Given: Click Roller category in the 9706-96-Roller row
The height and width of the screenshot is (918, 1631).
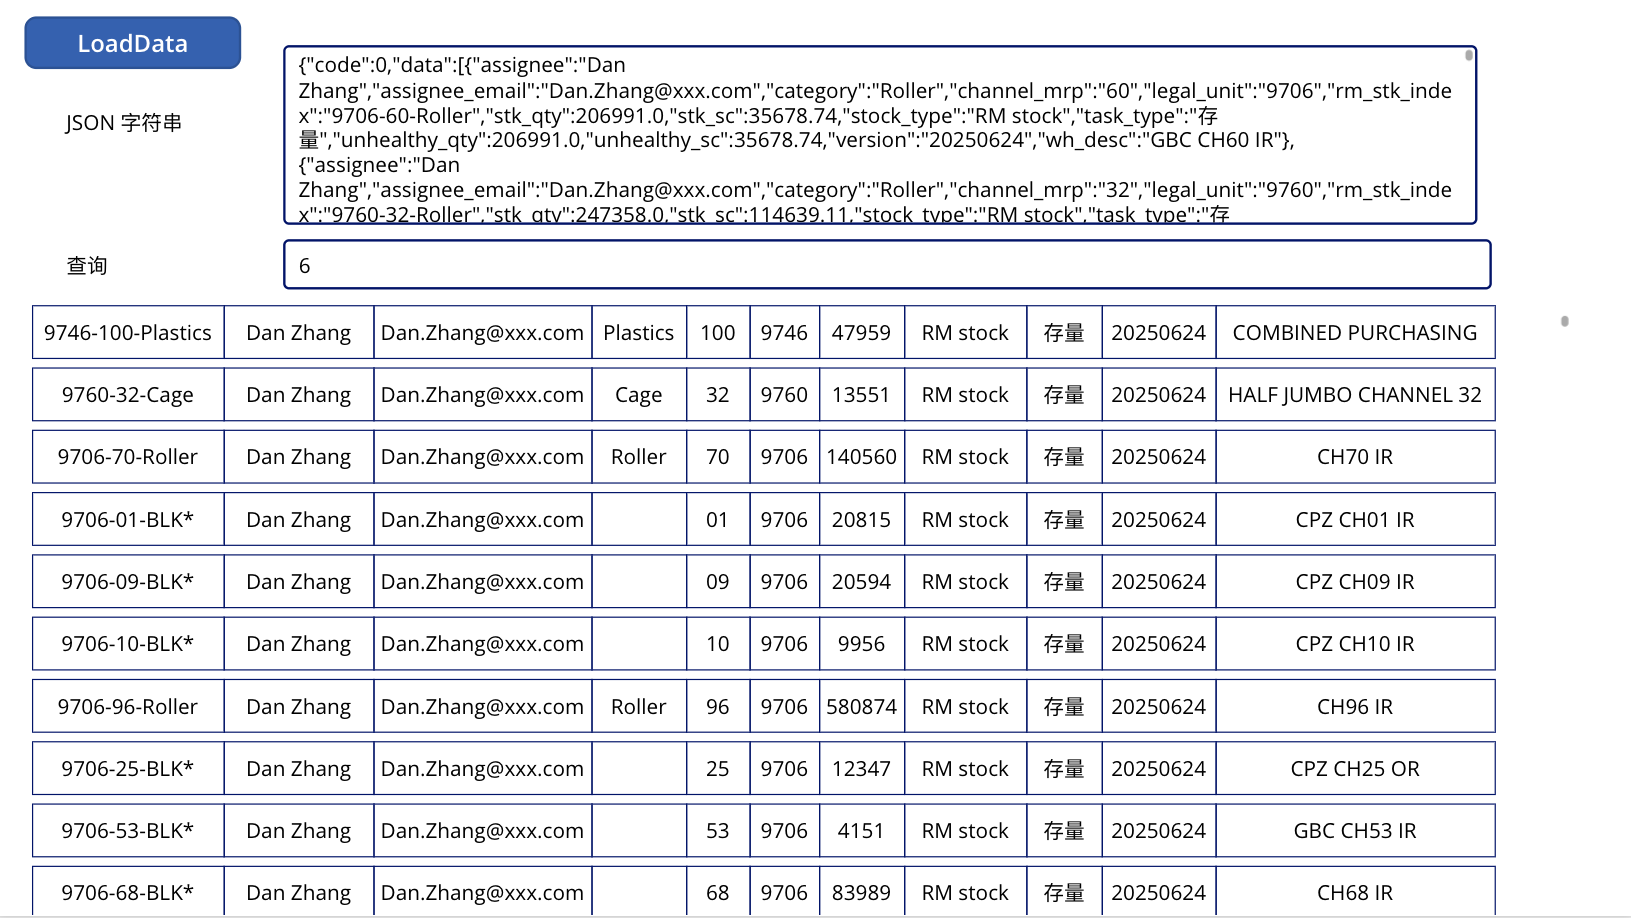Looking at the screenshot, I should (639, 707).
